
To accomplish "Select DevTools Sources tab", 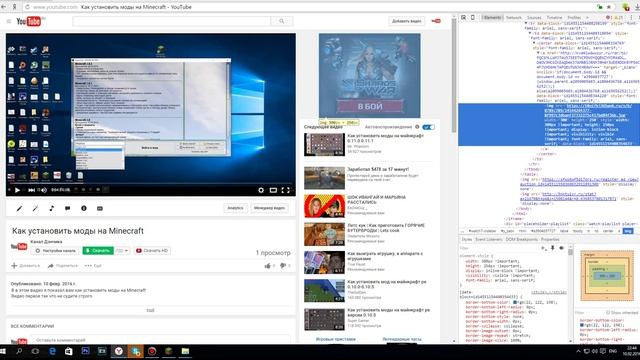I will pyautogui.click(x=534, y=18).
